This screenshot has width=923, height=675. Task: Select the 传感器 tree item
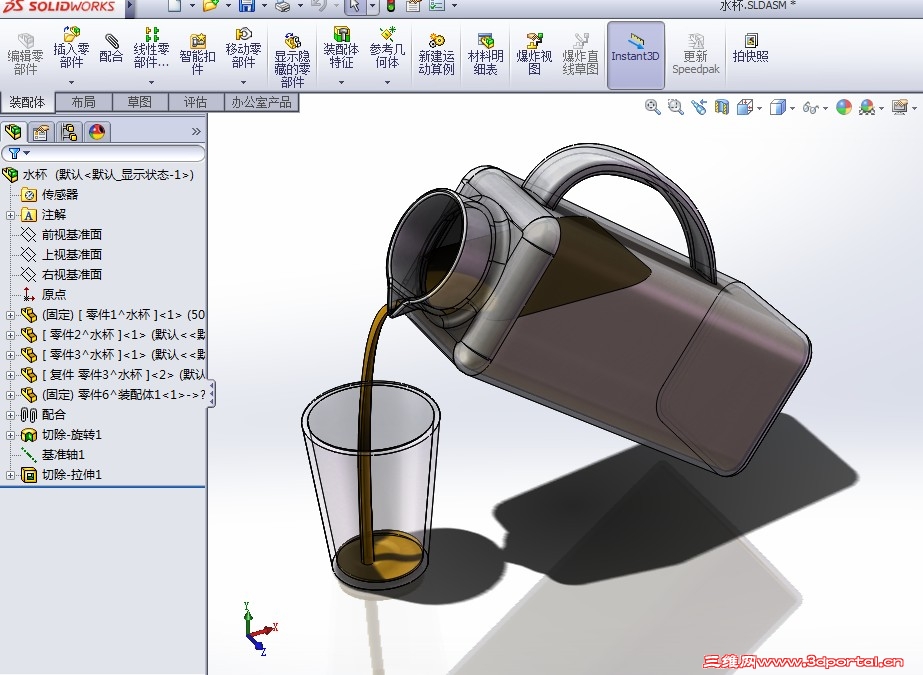coord(49,195)
